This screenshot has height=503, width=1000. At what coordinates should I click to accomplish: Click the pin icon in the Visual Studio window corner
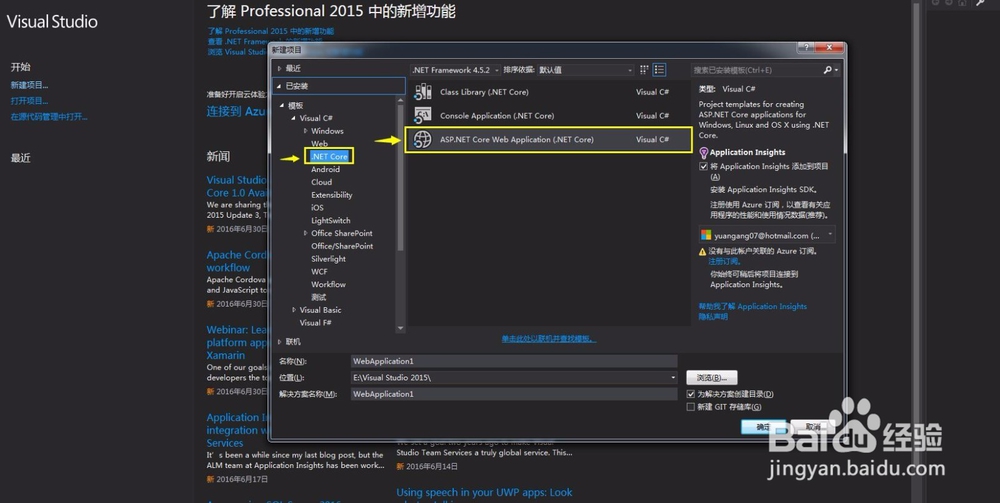(980, 3)
